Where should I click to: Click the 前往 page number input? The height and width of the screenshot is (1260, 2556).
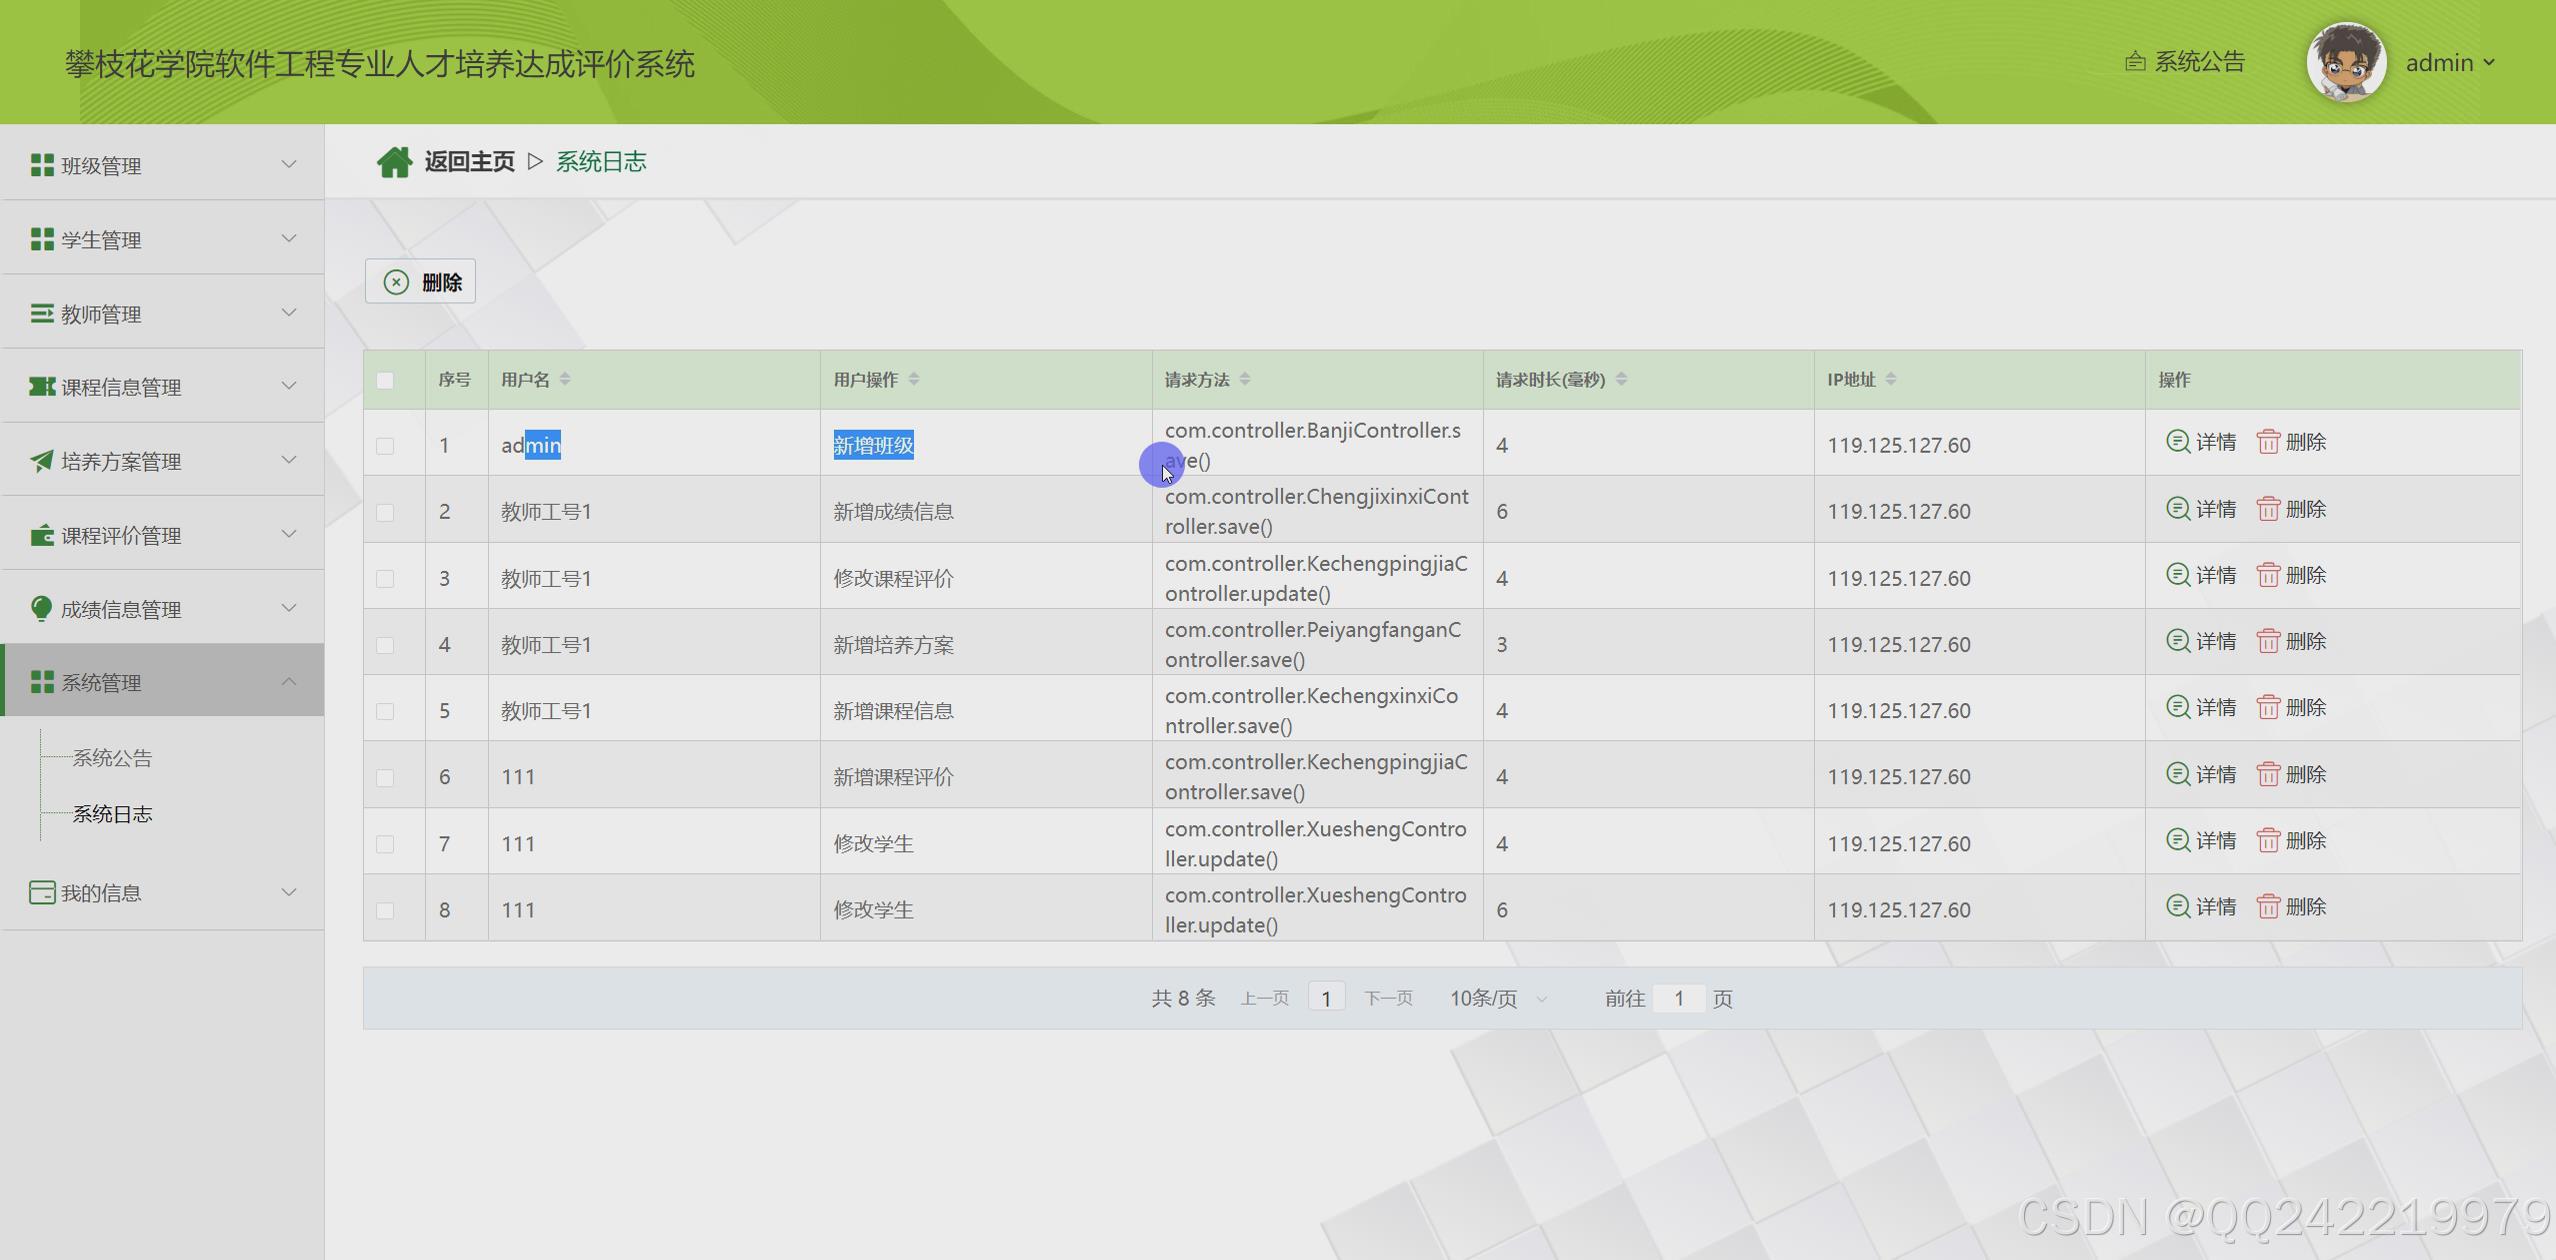click(1678, 998)
